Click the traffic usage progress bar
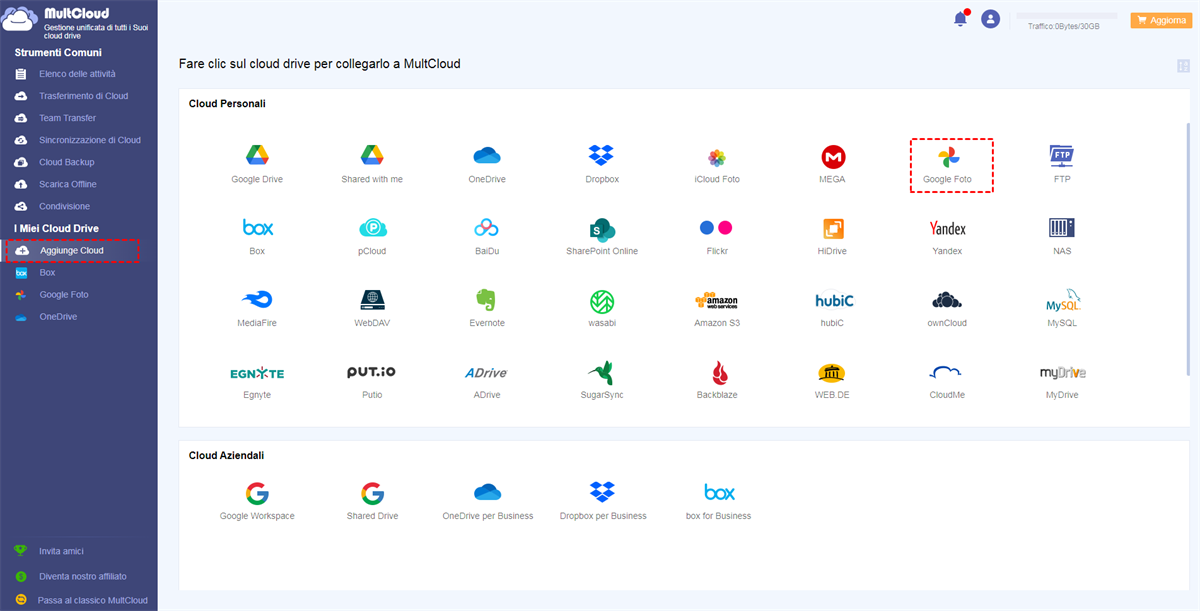1200x611 pixels. click(1066, 16)
